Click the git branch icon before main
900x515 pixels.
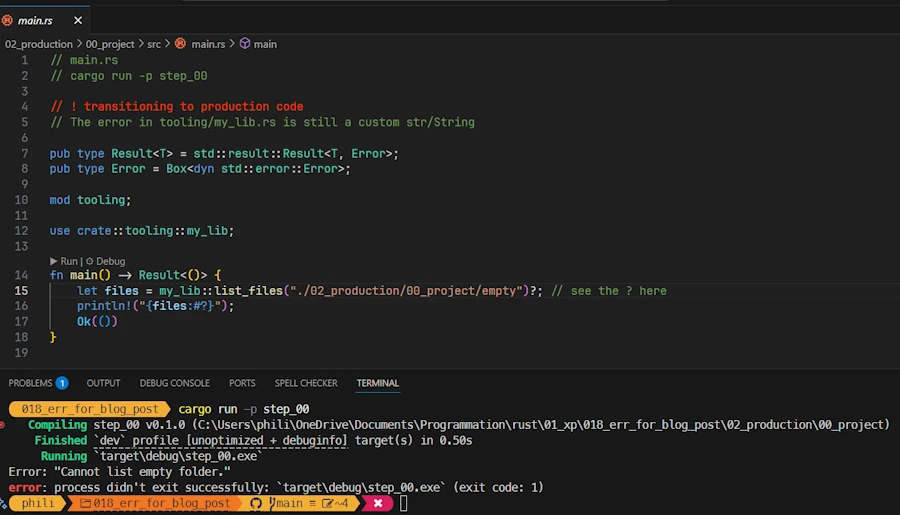coord(272,504)
